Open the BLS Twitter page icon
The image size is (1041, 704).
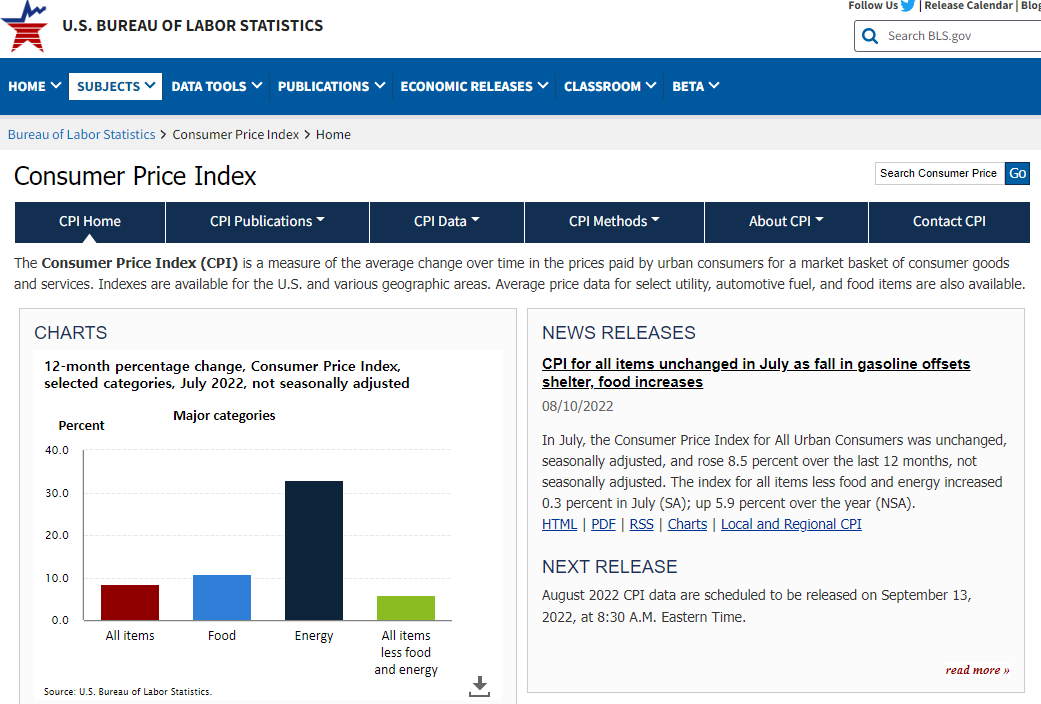pos(908,6)
